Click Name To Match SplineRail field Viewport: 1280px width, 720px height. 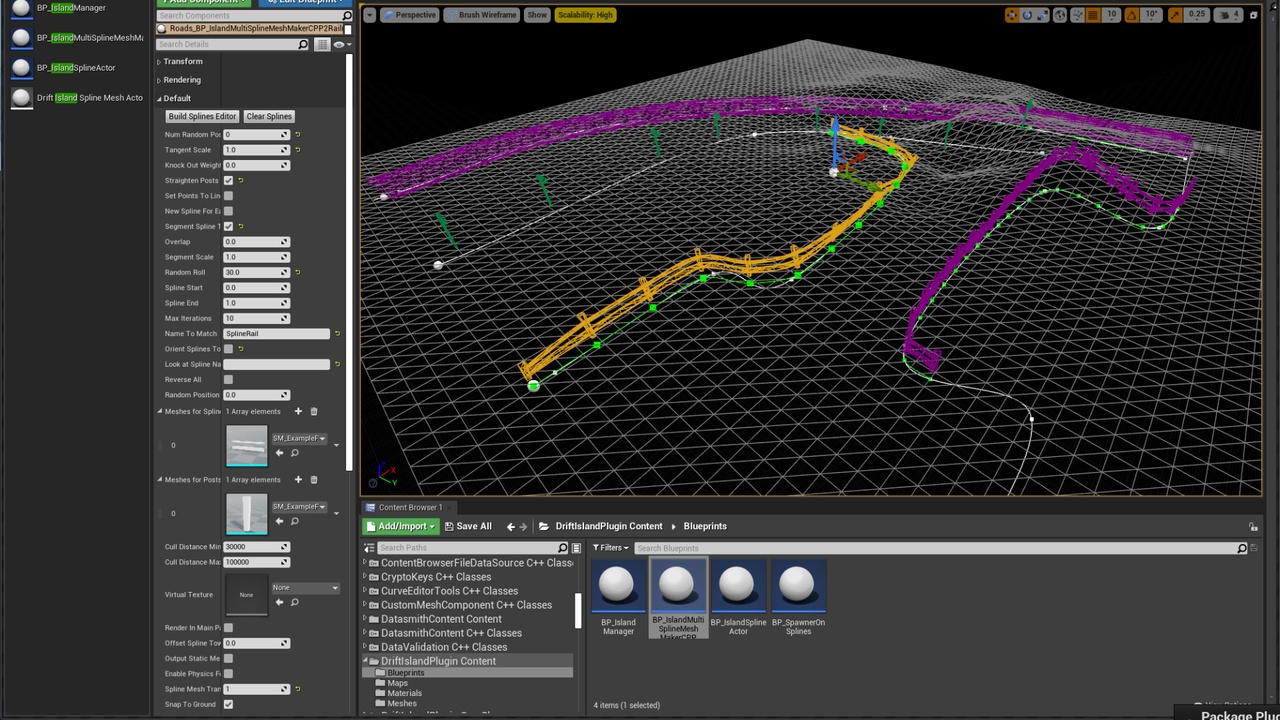[x=276, y=333]
